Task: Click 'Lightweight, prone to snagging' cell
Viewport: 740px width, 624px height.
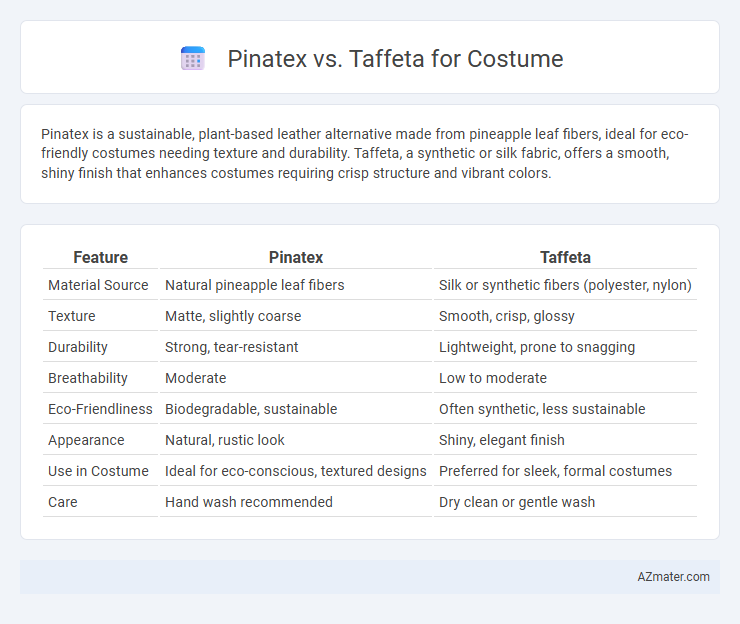Action: (537, 347)
